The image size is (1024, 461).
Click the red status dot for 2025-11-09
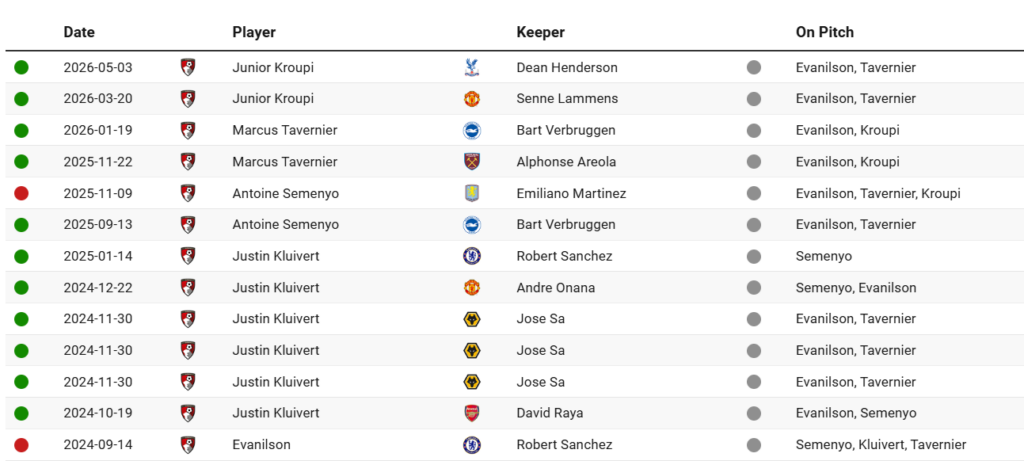coord(22,193)
